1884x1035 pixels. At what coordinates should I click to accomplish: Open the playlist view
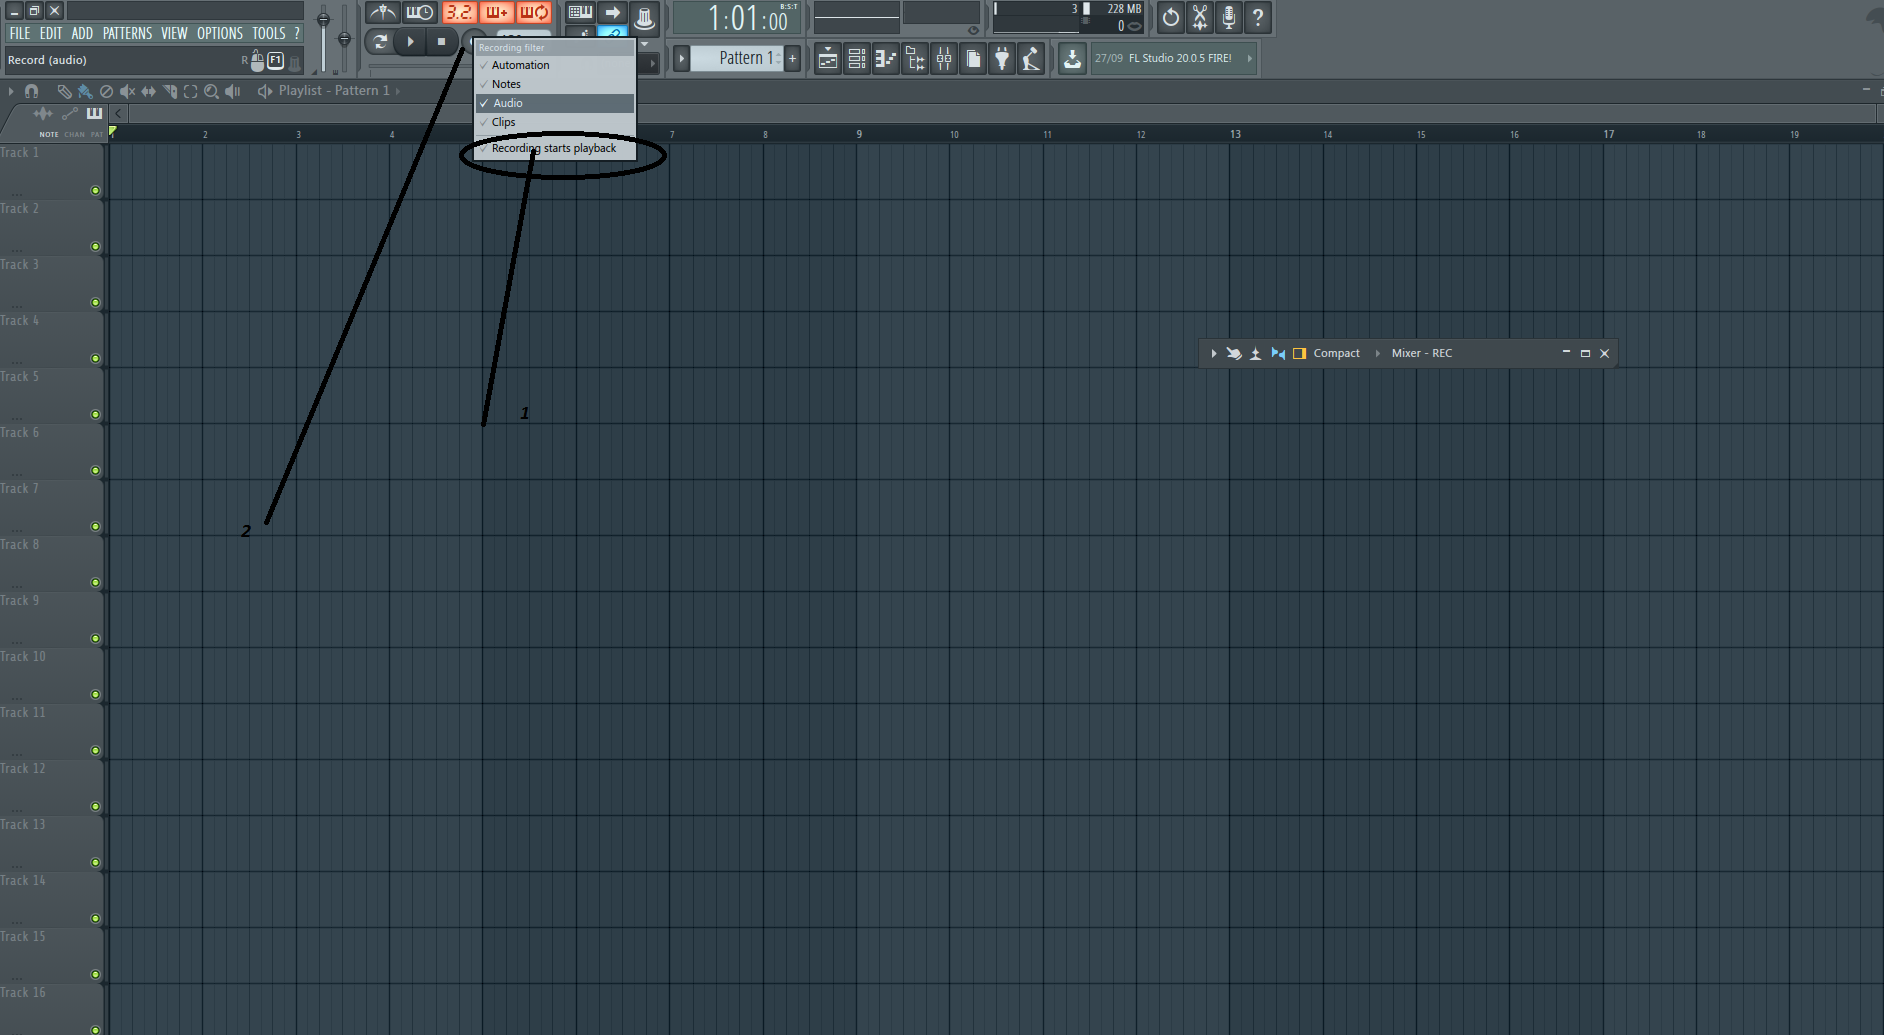tap(827, 59)
